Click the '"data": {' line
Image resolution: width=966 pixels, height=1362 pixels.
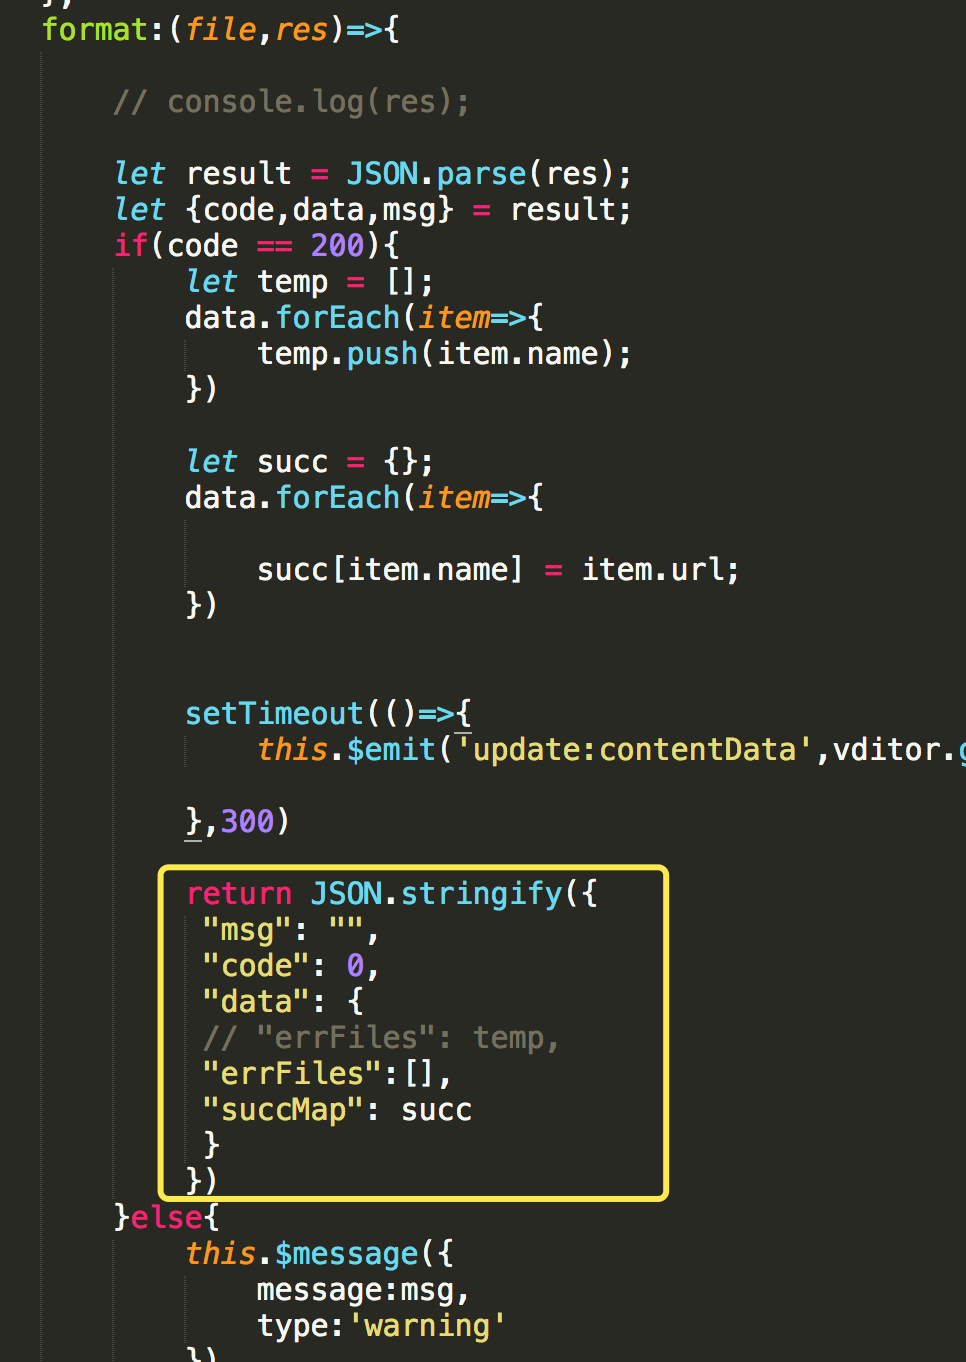point(283,1002)
